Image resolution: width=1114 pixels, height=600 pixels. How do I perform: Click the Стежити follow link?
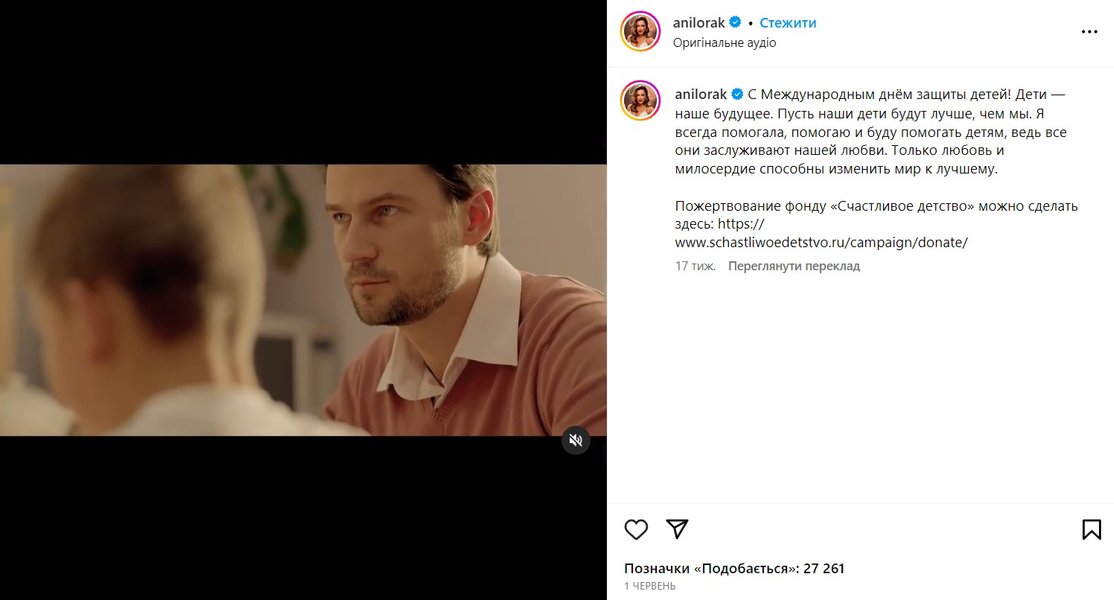pyautogui.click(x=788, y=23)
